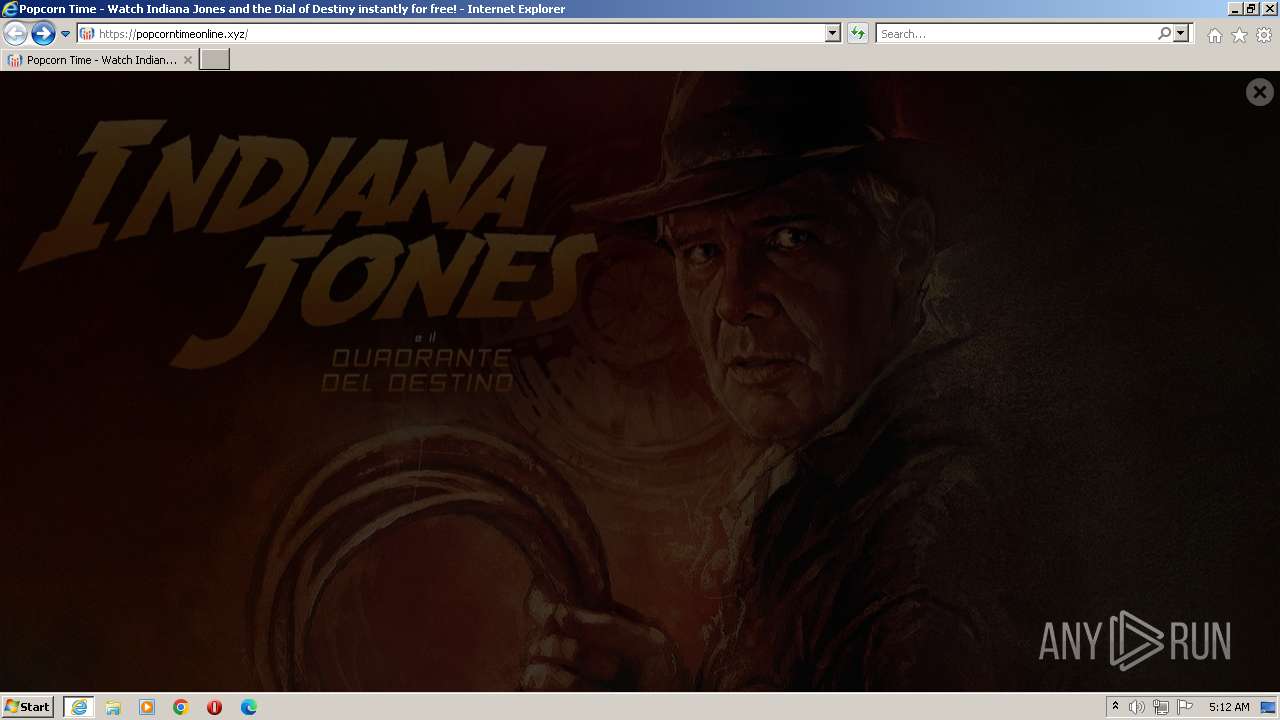Select the Popcorn Time browser tab
The height and width of the screenshot is (720, 1280).
[x=99, y=60]
